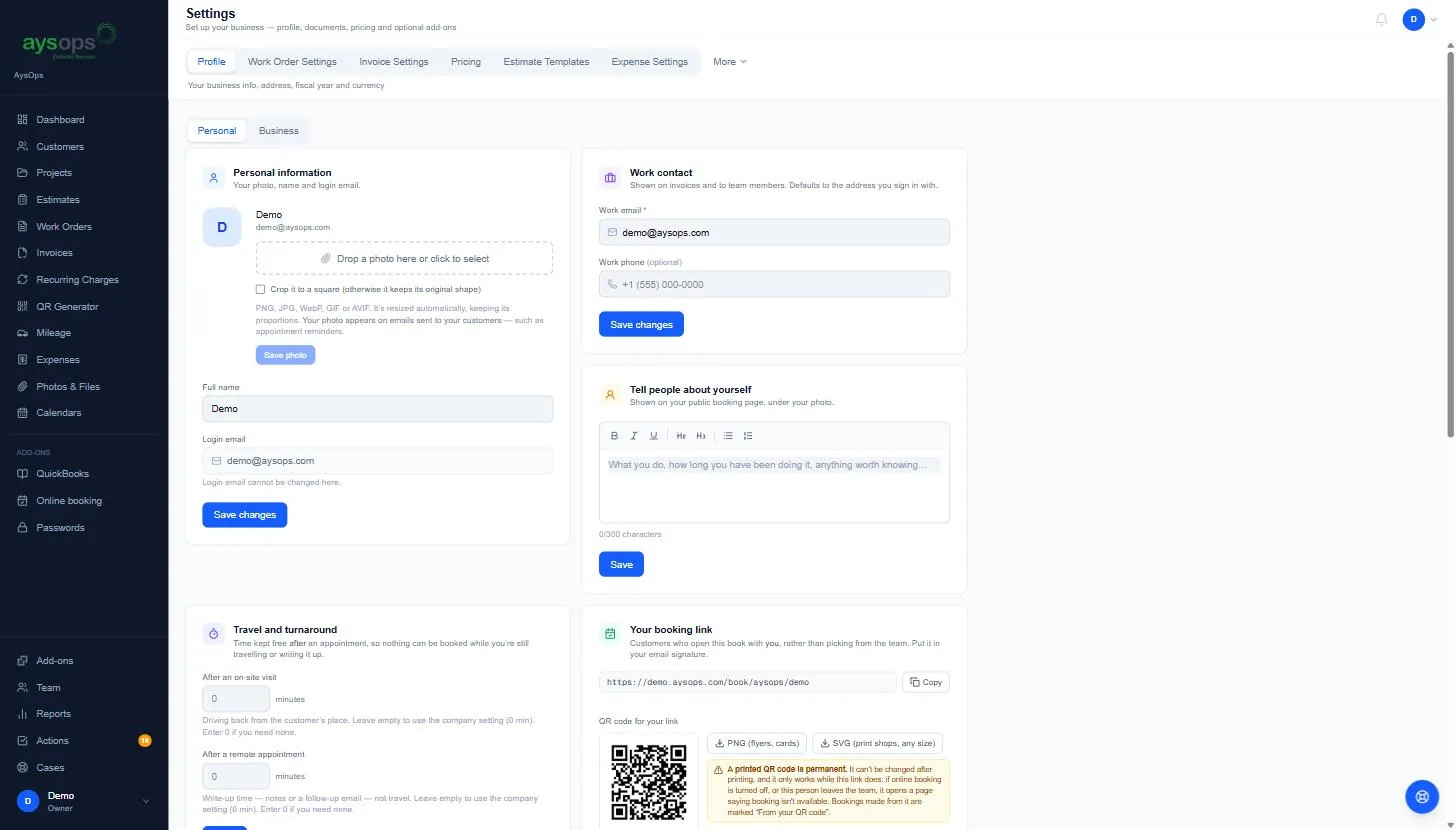
Task: Enable the crop-to-square checkbox
Action: (261, 289)
